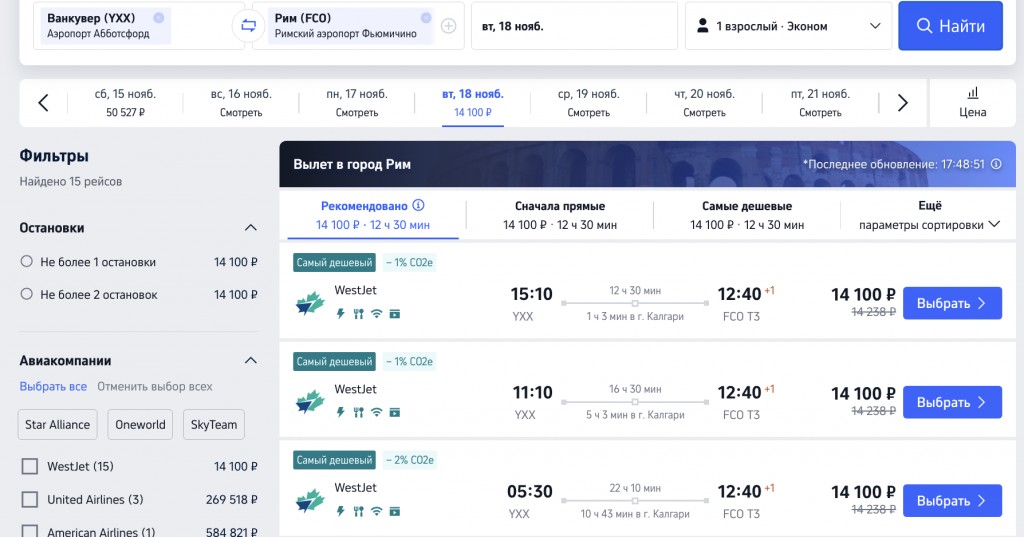
Task: Switch to 'Сначала прямые' sorting tab
Action: click(560, 215)
